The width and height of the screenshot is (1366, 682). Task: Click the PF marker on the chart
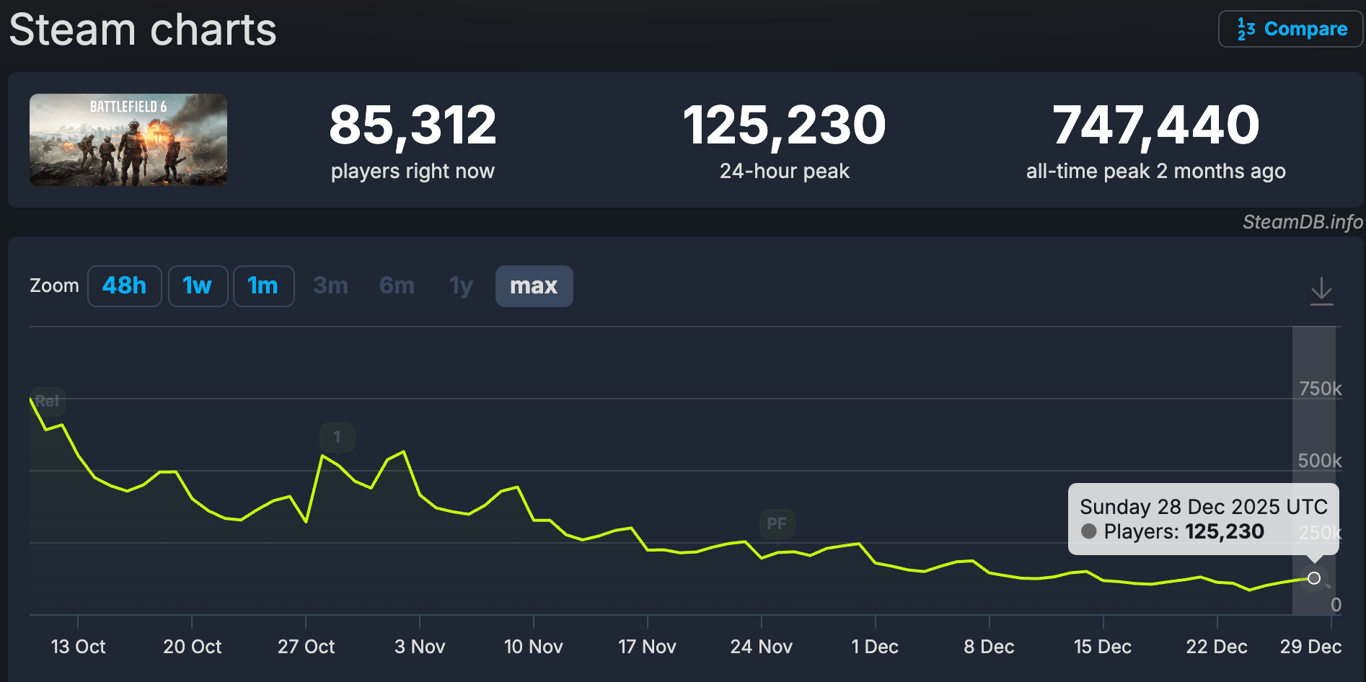pyautogui.click(x=776, y=523)
